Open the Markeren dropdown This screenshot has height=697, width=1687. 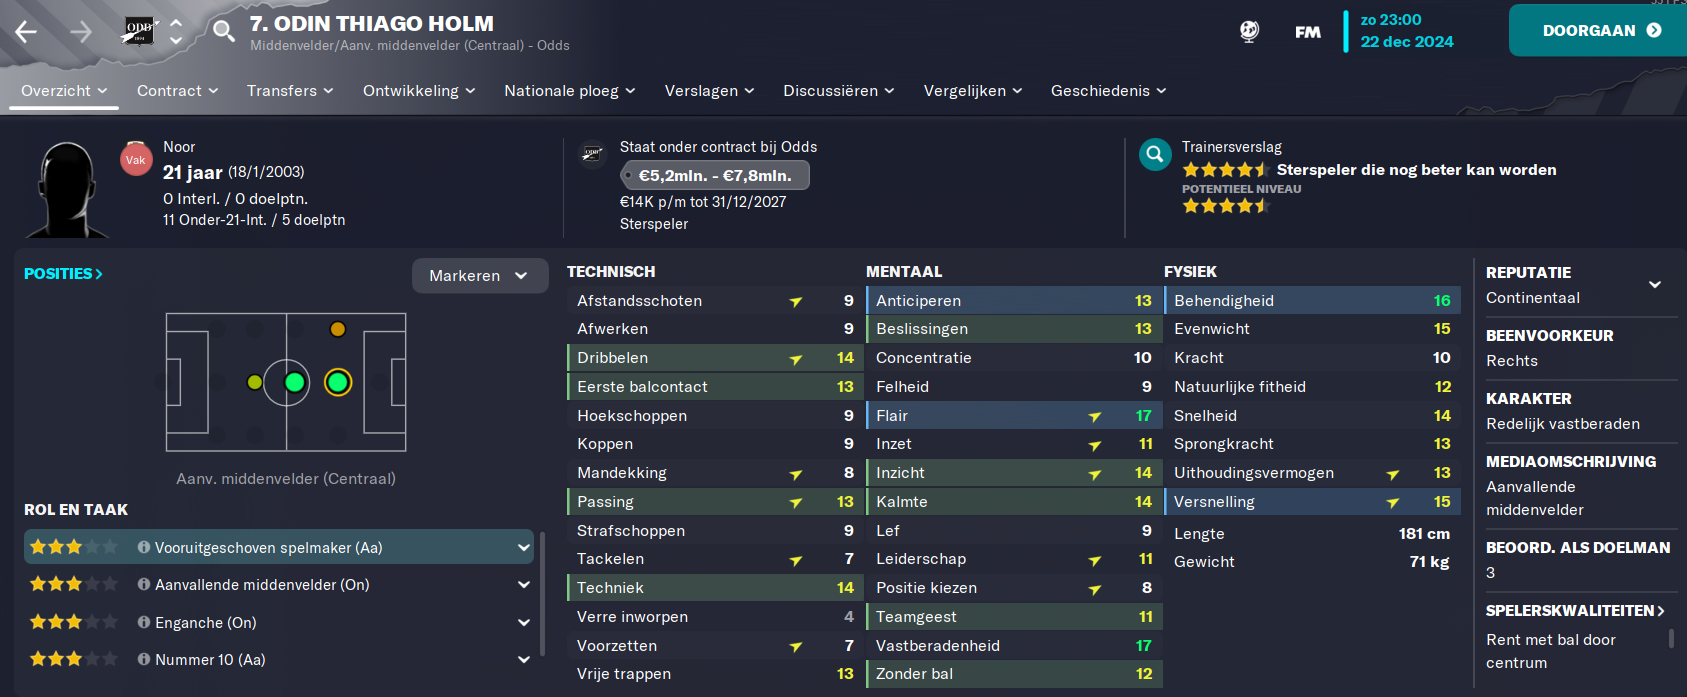click(480, 276)
